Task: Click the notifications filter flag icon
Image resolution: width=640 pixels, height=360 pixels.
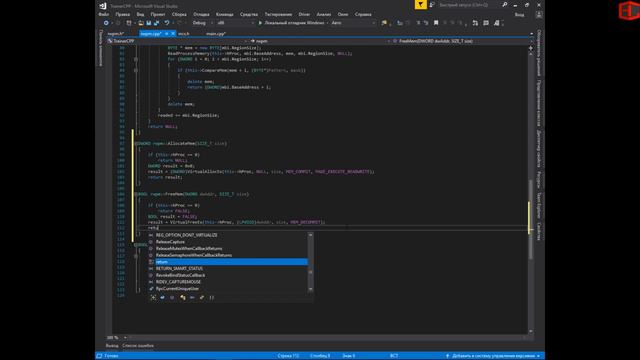Action: coord(420,5)
